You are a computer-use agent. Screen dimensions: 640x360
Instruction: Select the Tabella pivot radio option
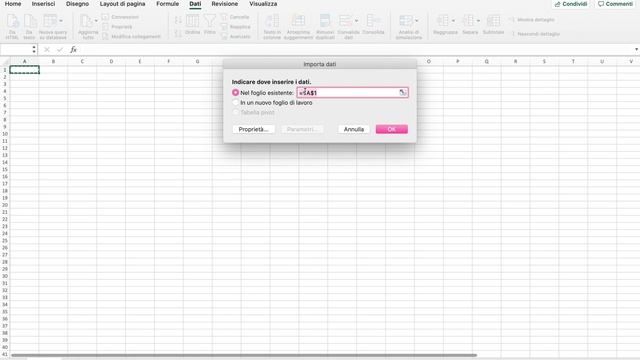pos(236,112)
